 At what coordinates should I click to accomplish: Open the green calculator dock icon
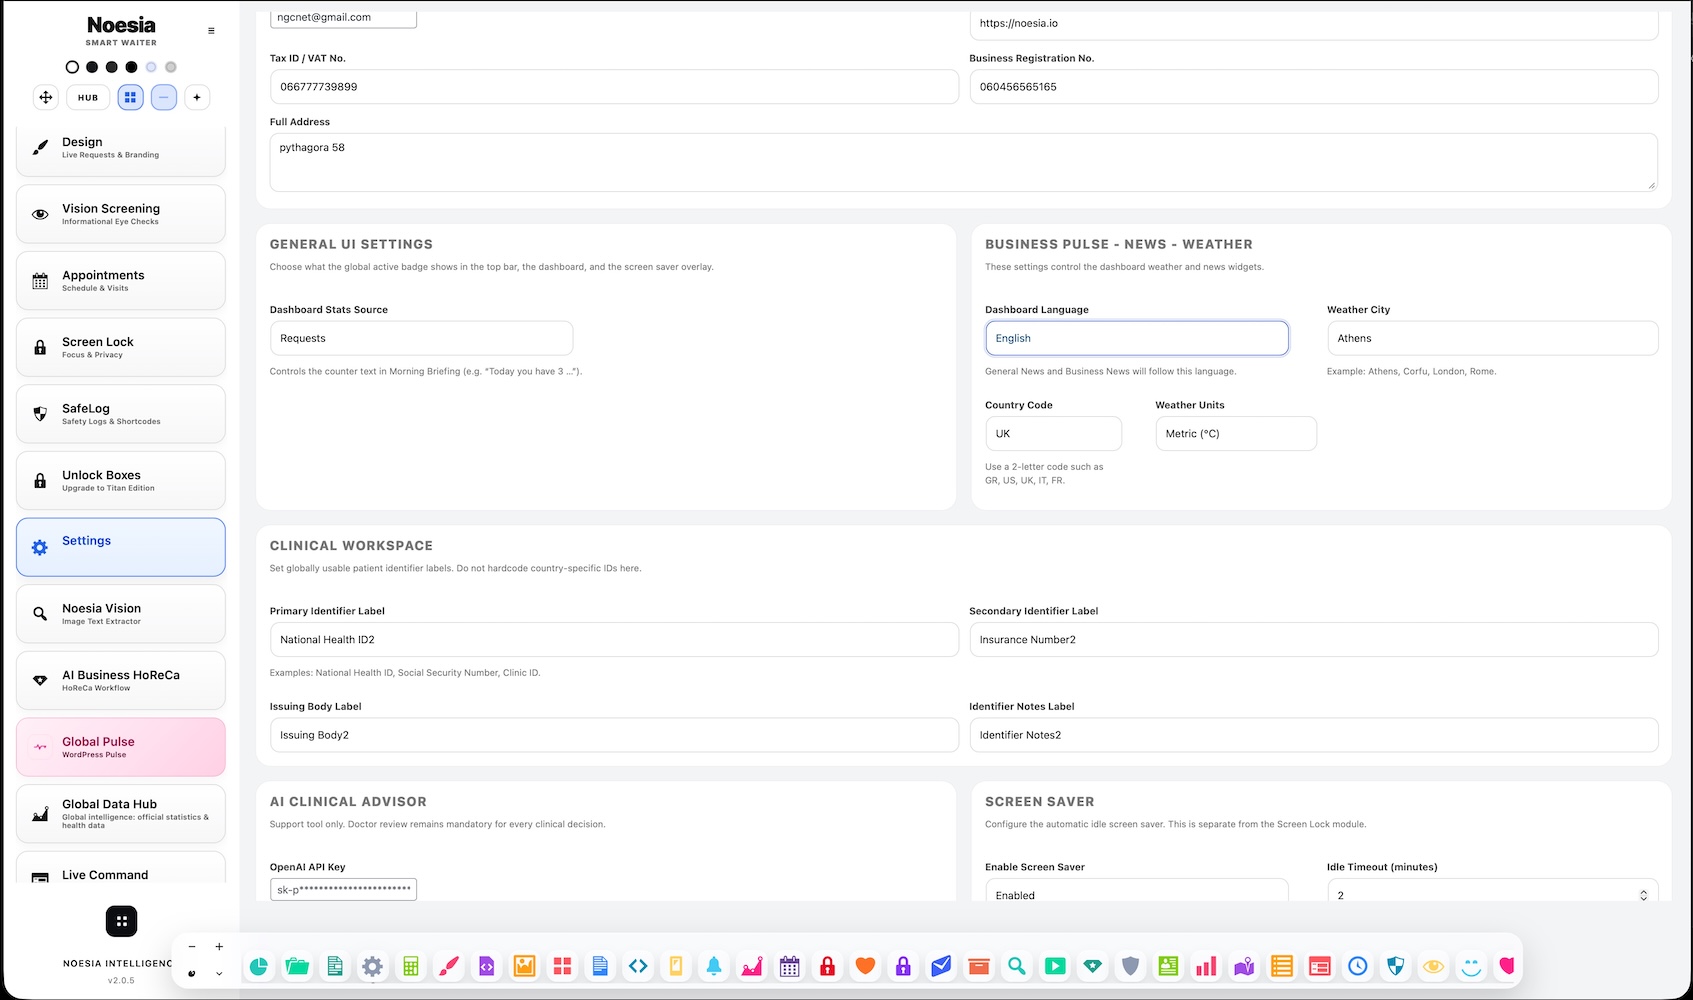[x=410, y=966]
